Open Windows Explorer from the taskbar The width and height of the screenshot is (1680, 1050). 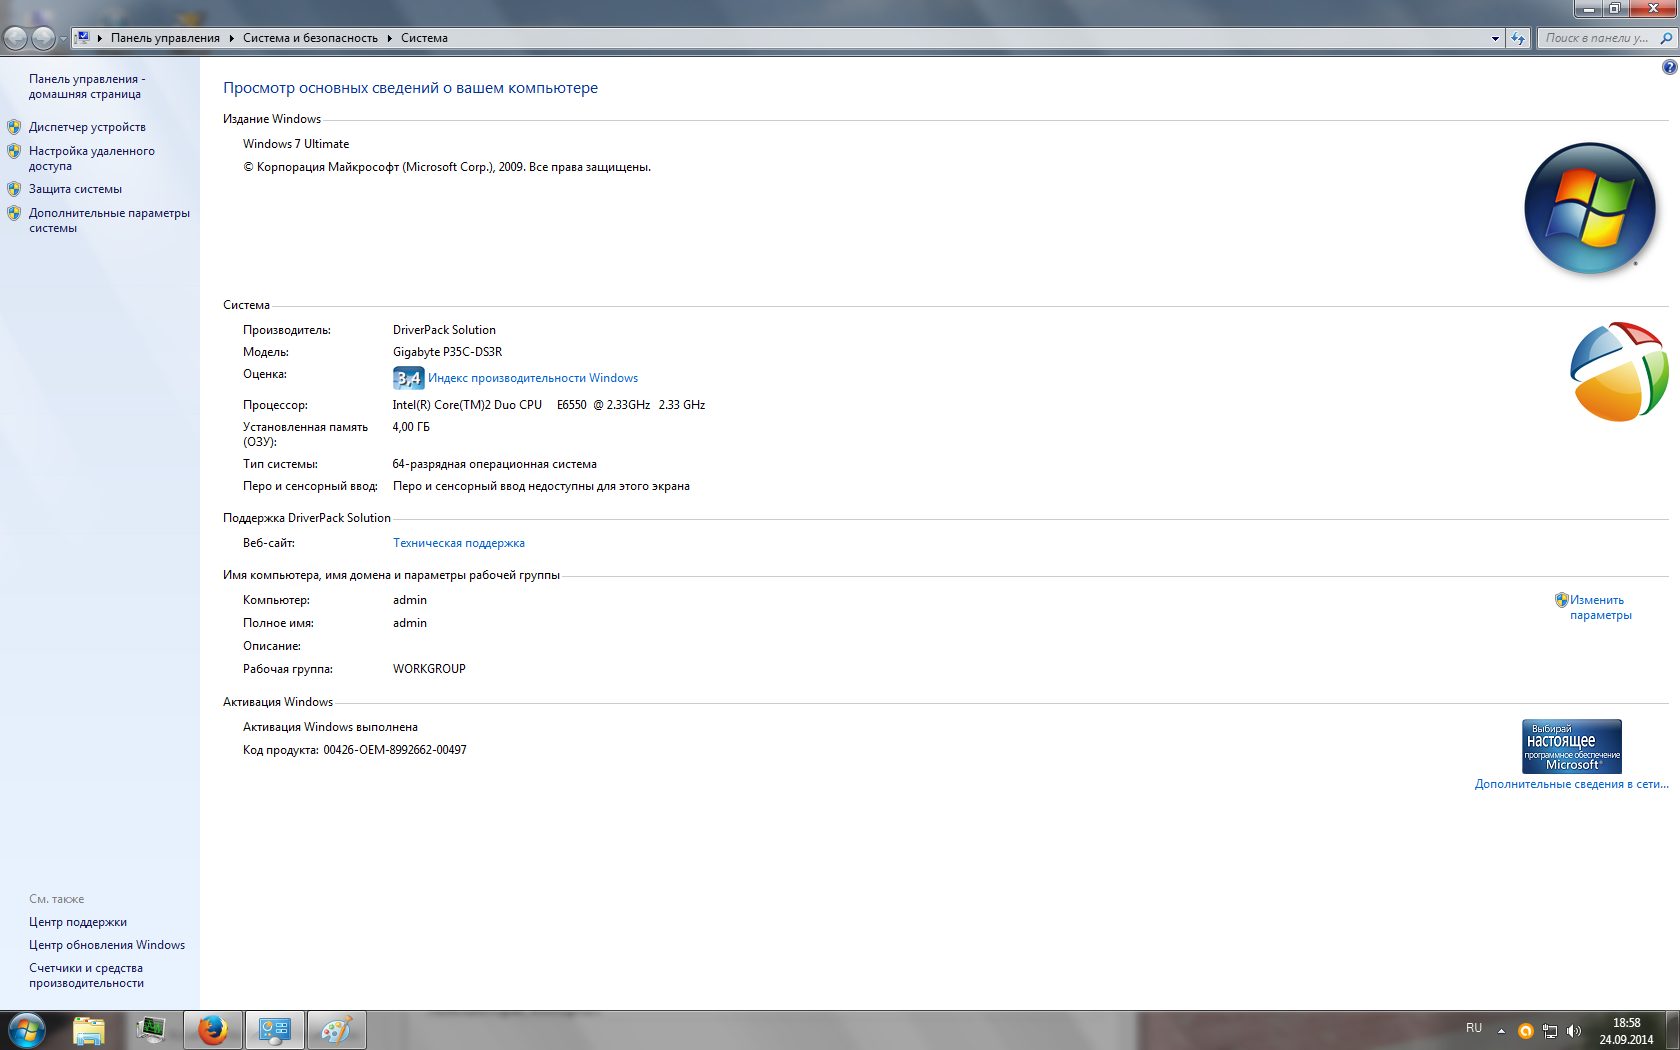[x=89, y=1030]
